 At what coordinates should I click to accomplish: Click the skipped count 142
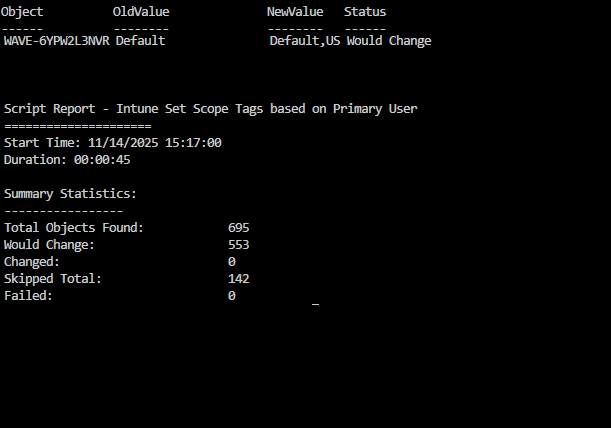pyautogui.click(x=238, y=279)
